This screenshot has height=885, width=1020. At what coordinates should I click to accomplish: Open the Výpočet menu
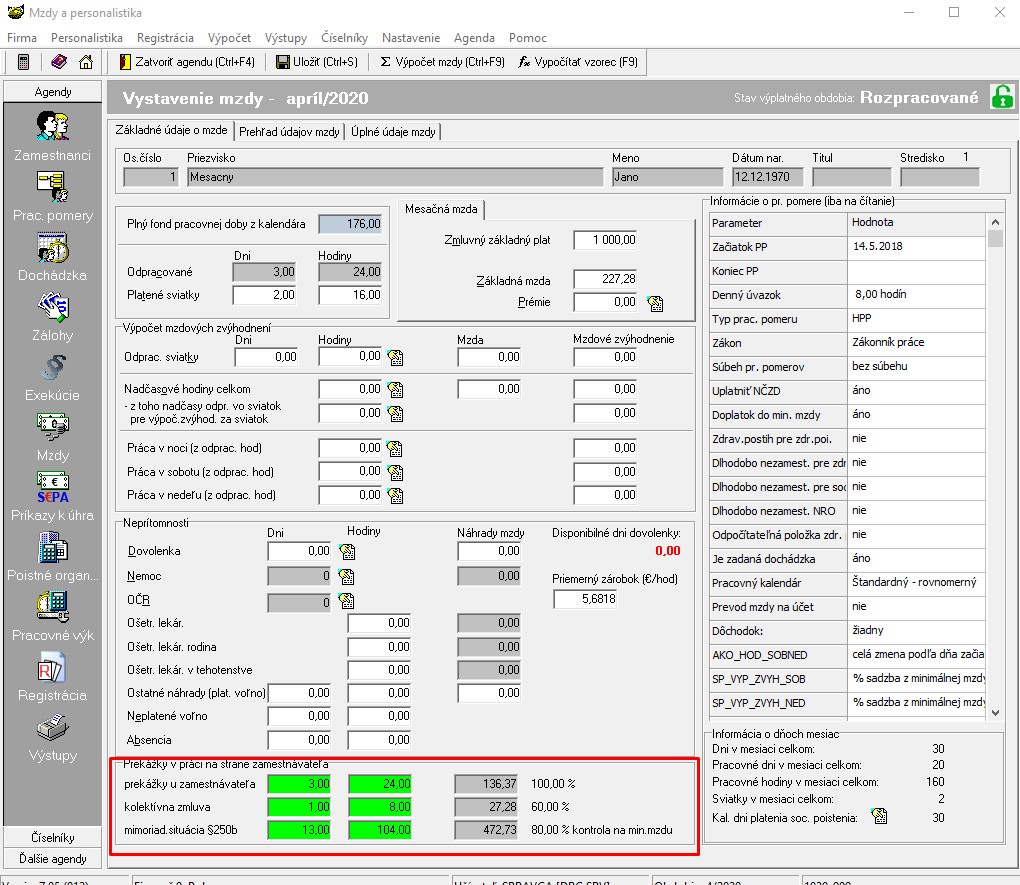pyautogui.click(x=230, y=38)
